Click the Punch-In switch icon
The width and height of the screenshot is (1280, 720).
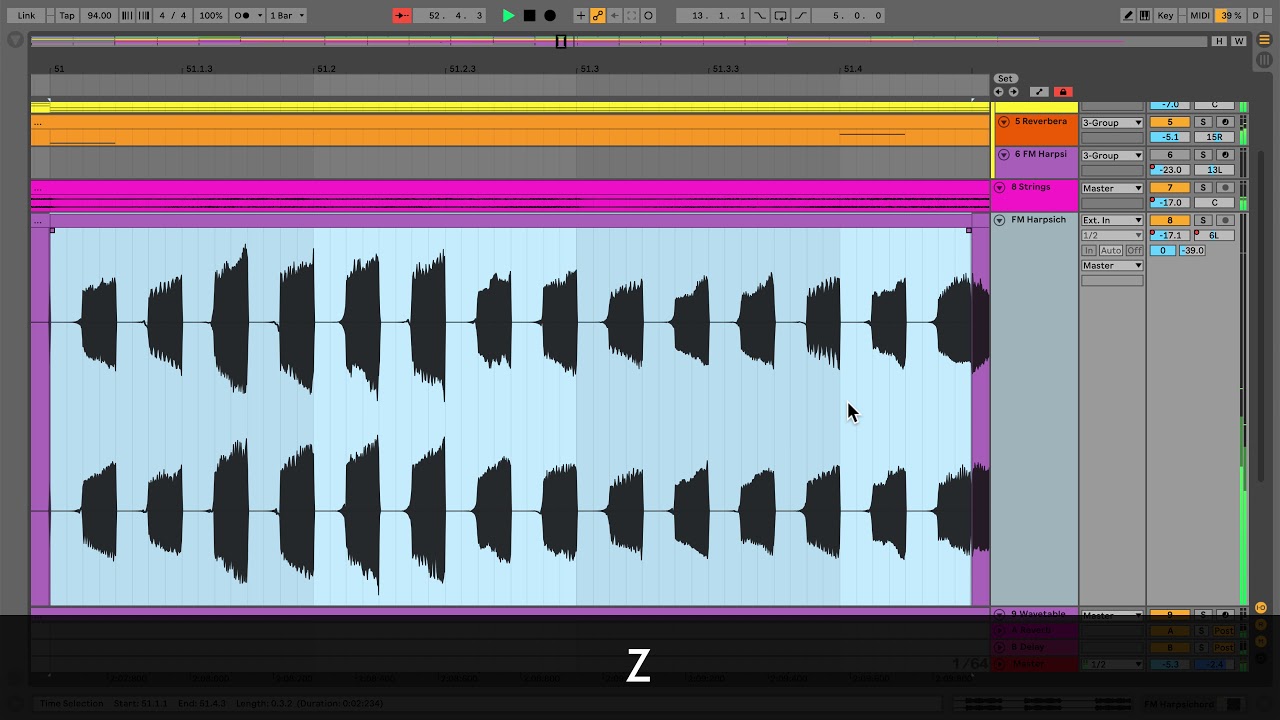pyautogui.click(x=761, y=15)
